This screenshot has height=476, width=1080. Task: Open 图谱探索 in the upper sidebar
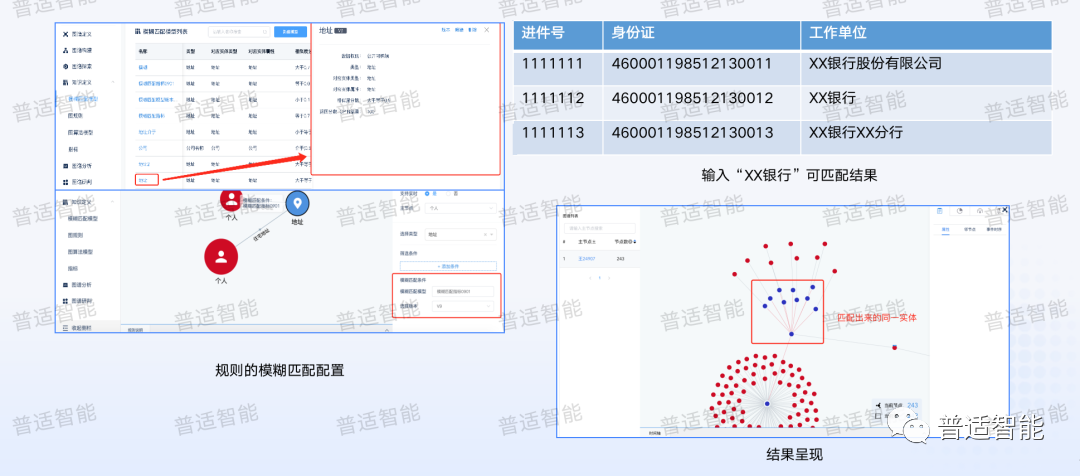point(83,67)
